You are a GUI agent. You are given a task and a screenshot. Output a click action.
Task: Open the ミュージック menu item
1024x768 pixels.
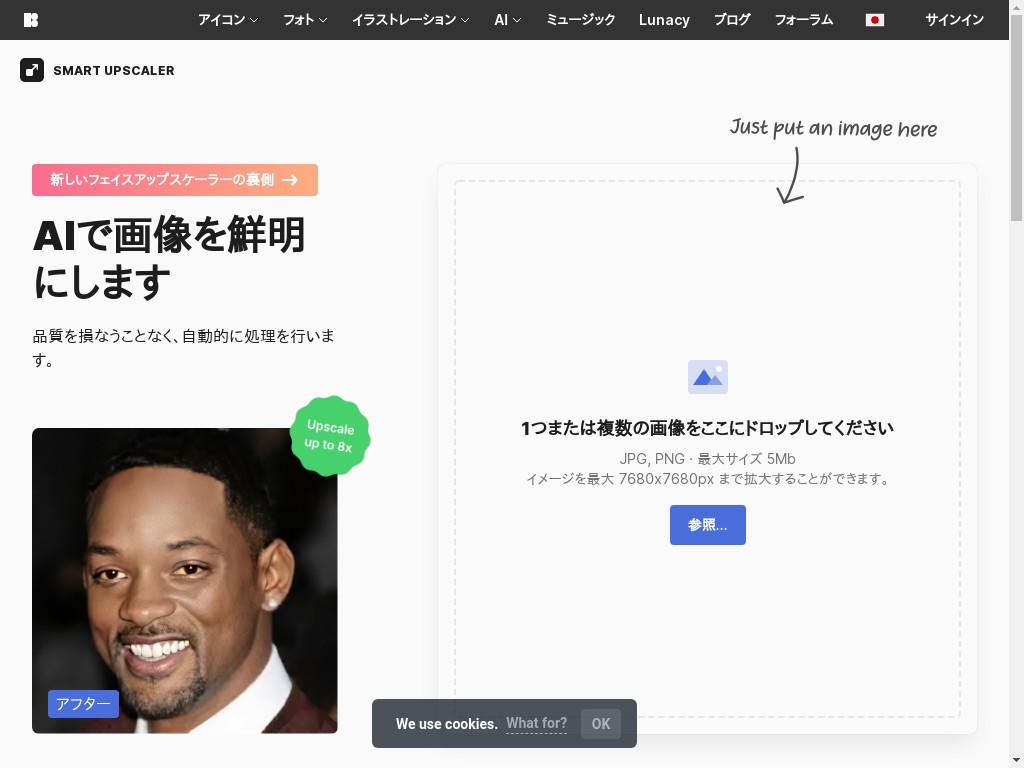pyautogui.click(x=580, y=20)
